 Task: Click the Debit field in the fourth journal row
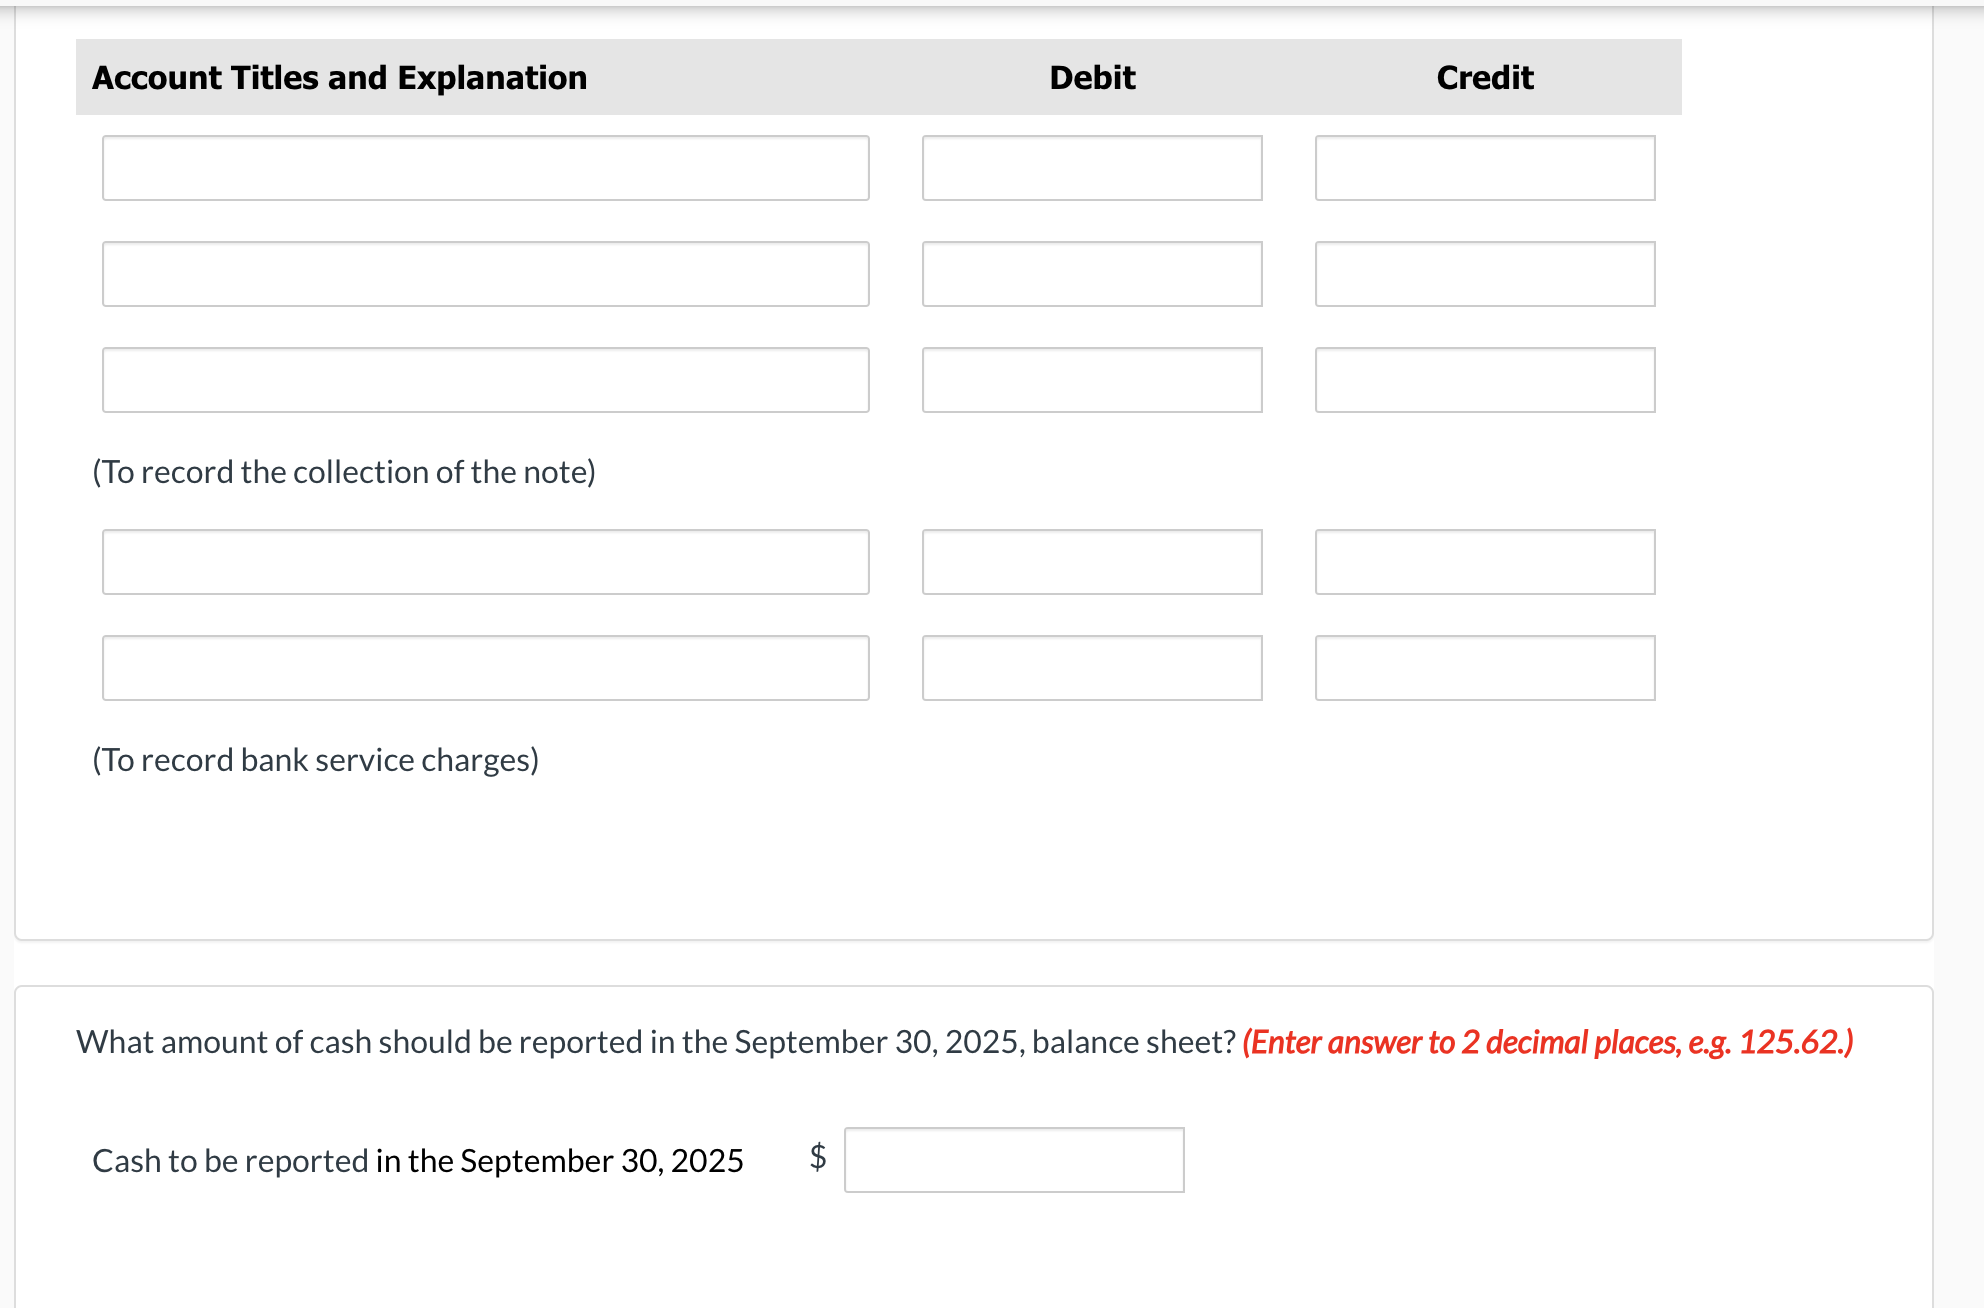click(1092, 561)
